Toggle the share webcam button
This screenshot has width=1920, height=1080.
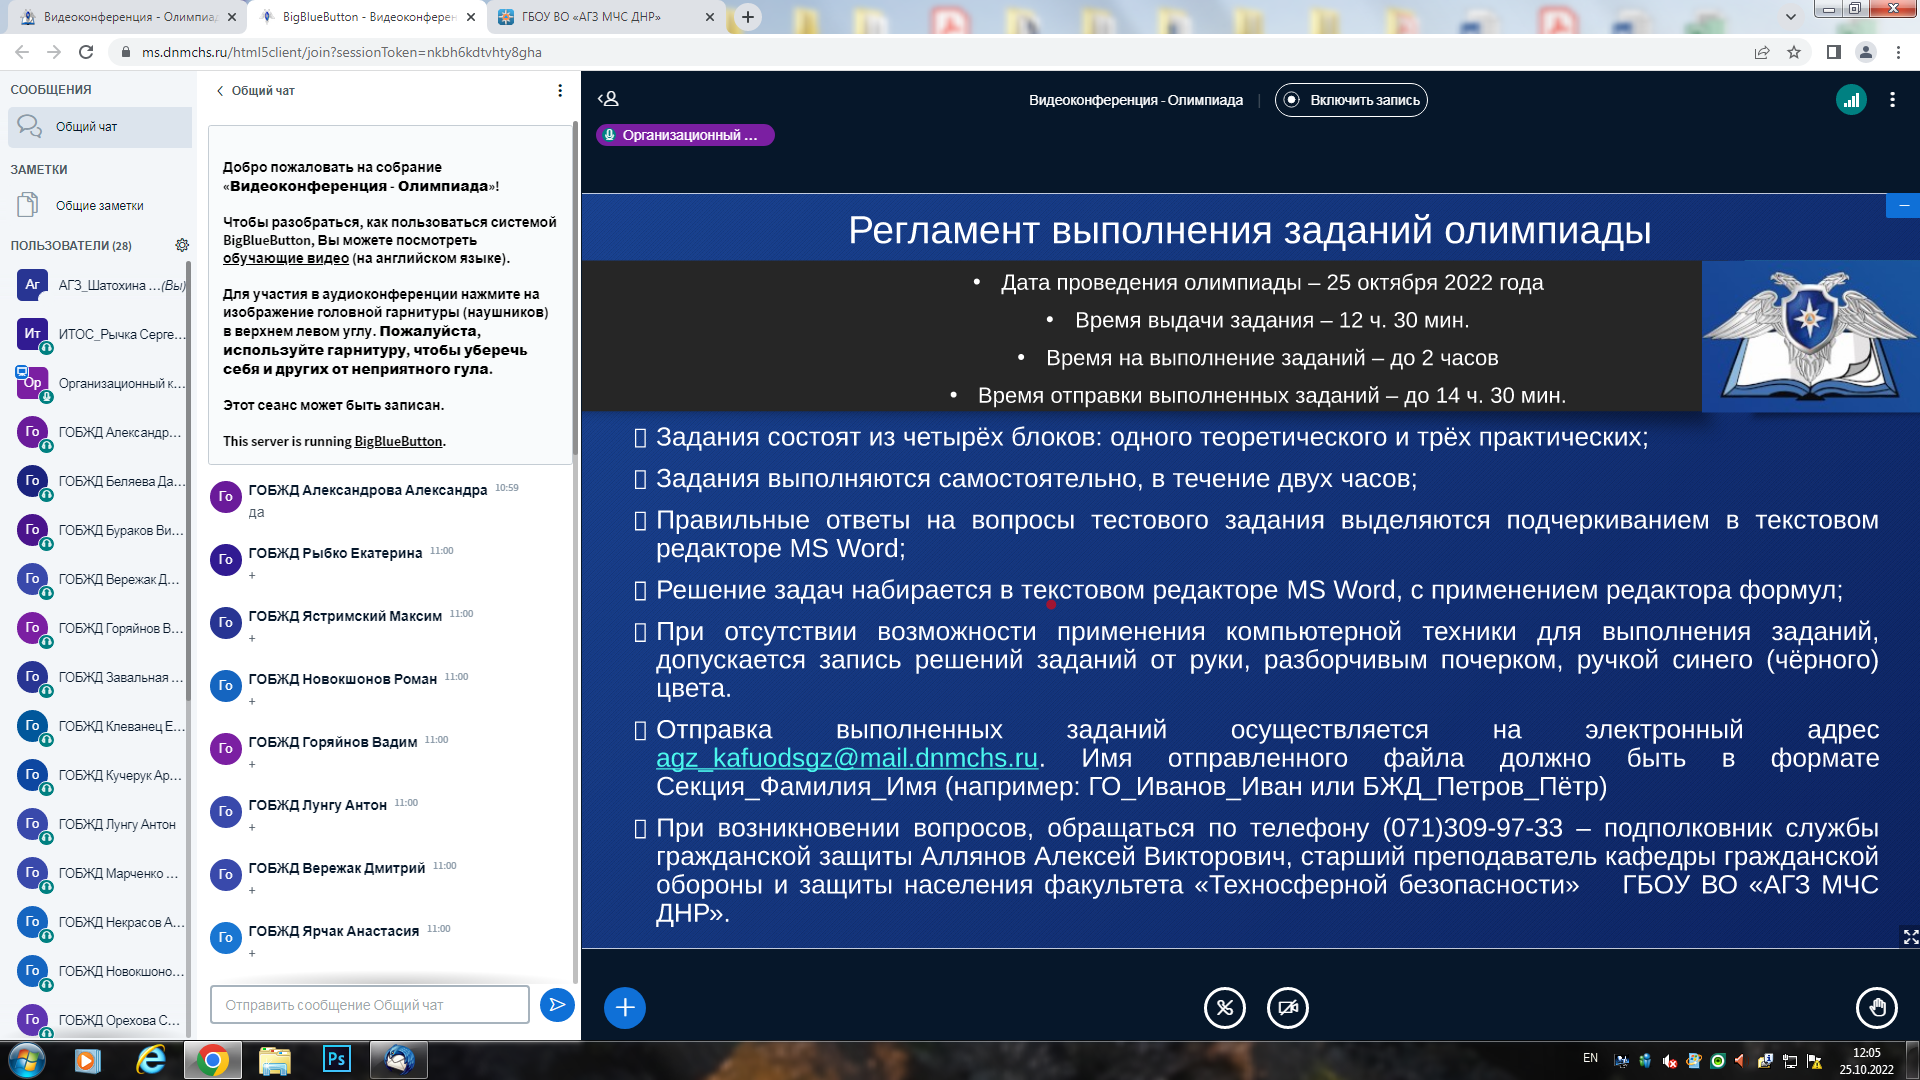click(1288, 1007)
